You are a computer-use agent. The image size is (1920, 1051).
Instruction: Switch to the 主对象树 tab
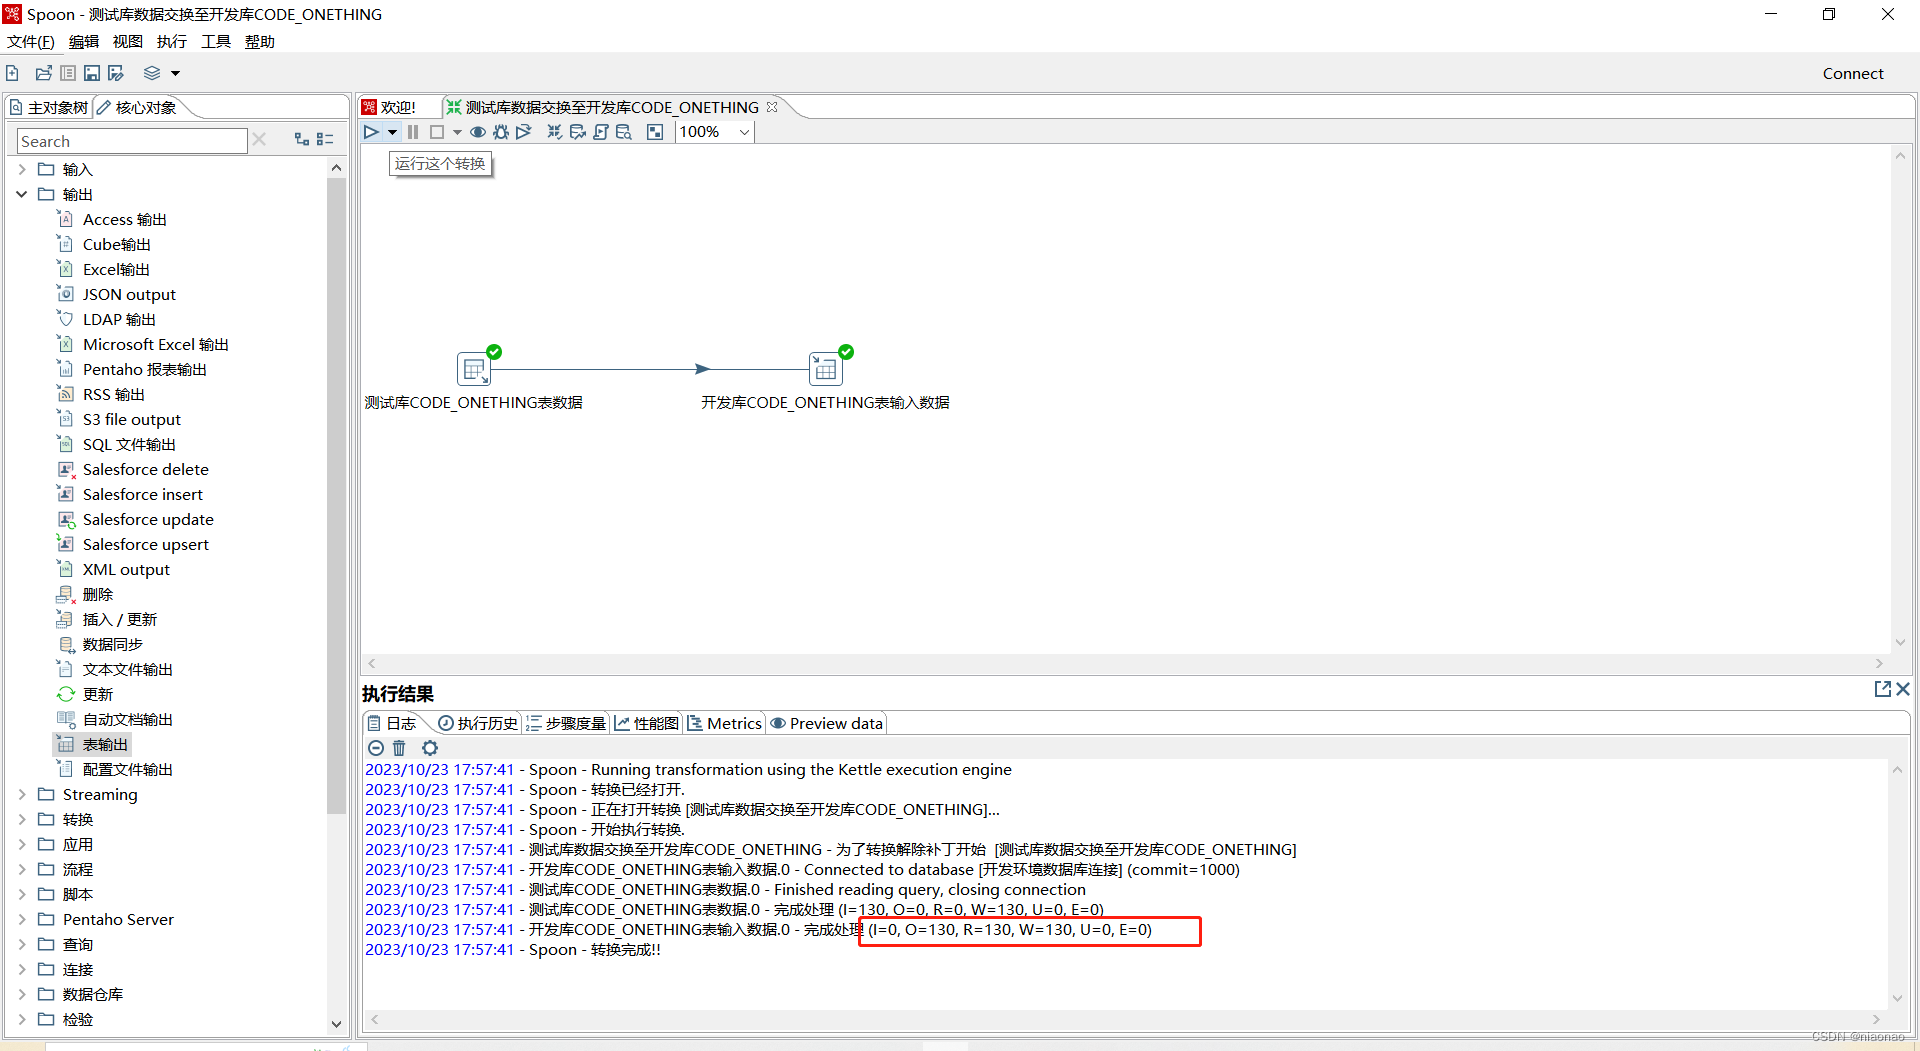point(49,107)
